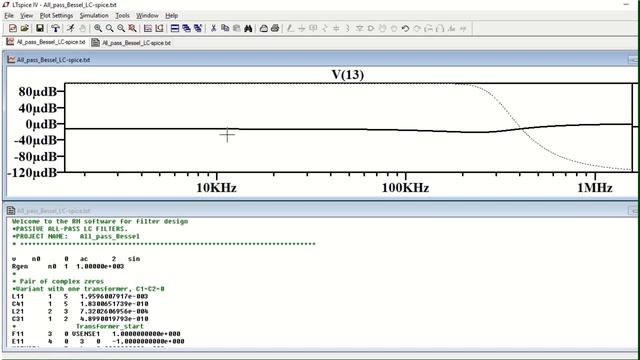Open the Plot Settings menu
The width and height of the screenshot is (640, 360).
click(56, 16)
